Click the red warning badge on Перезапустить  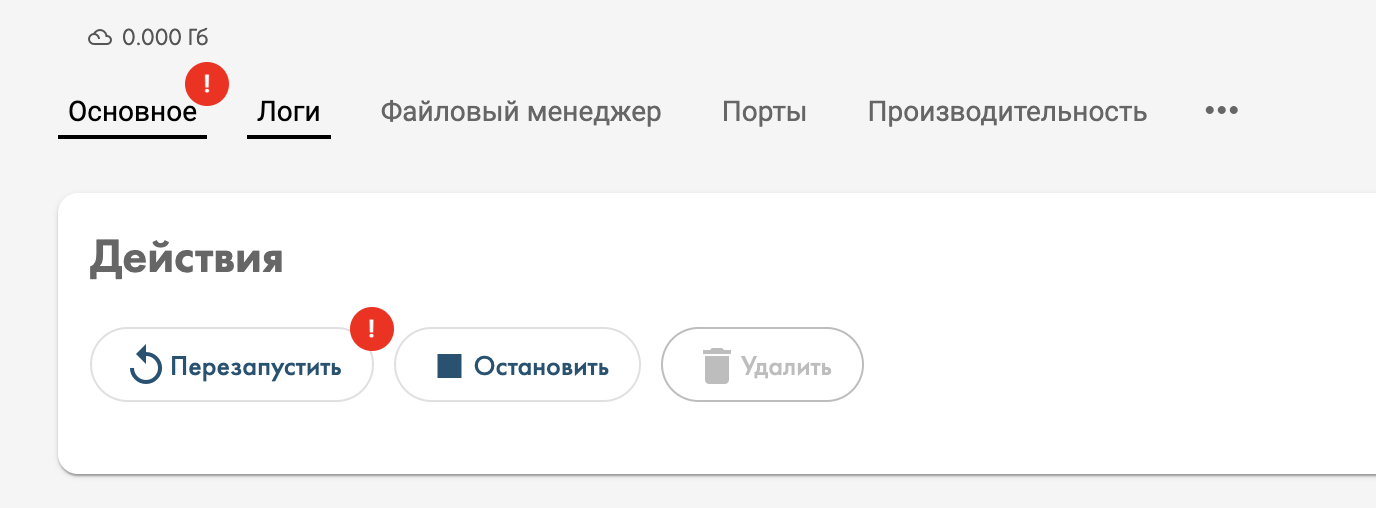[372, 326]
